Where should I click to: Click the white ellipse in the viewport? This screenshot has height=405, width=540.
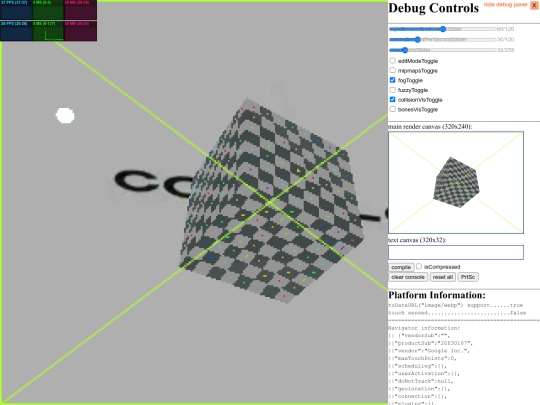[x=65, y=115]
